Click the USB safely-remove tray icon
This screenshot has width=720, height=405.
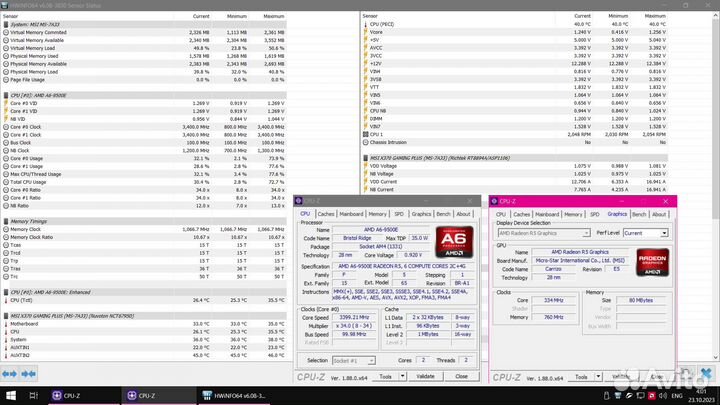coord(607,395)
